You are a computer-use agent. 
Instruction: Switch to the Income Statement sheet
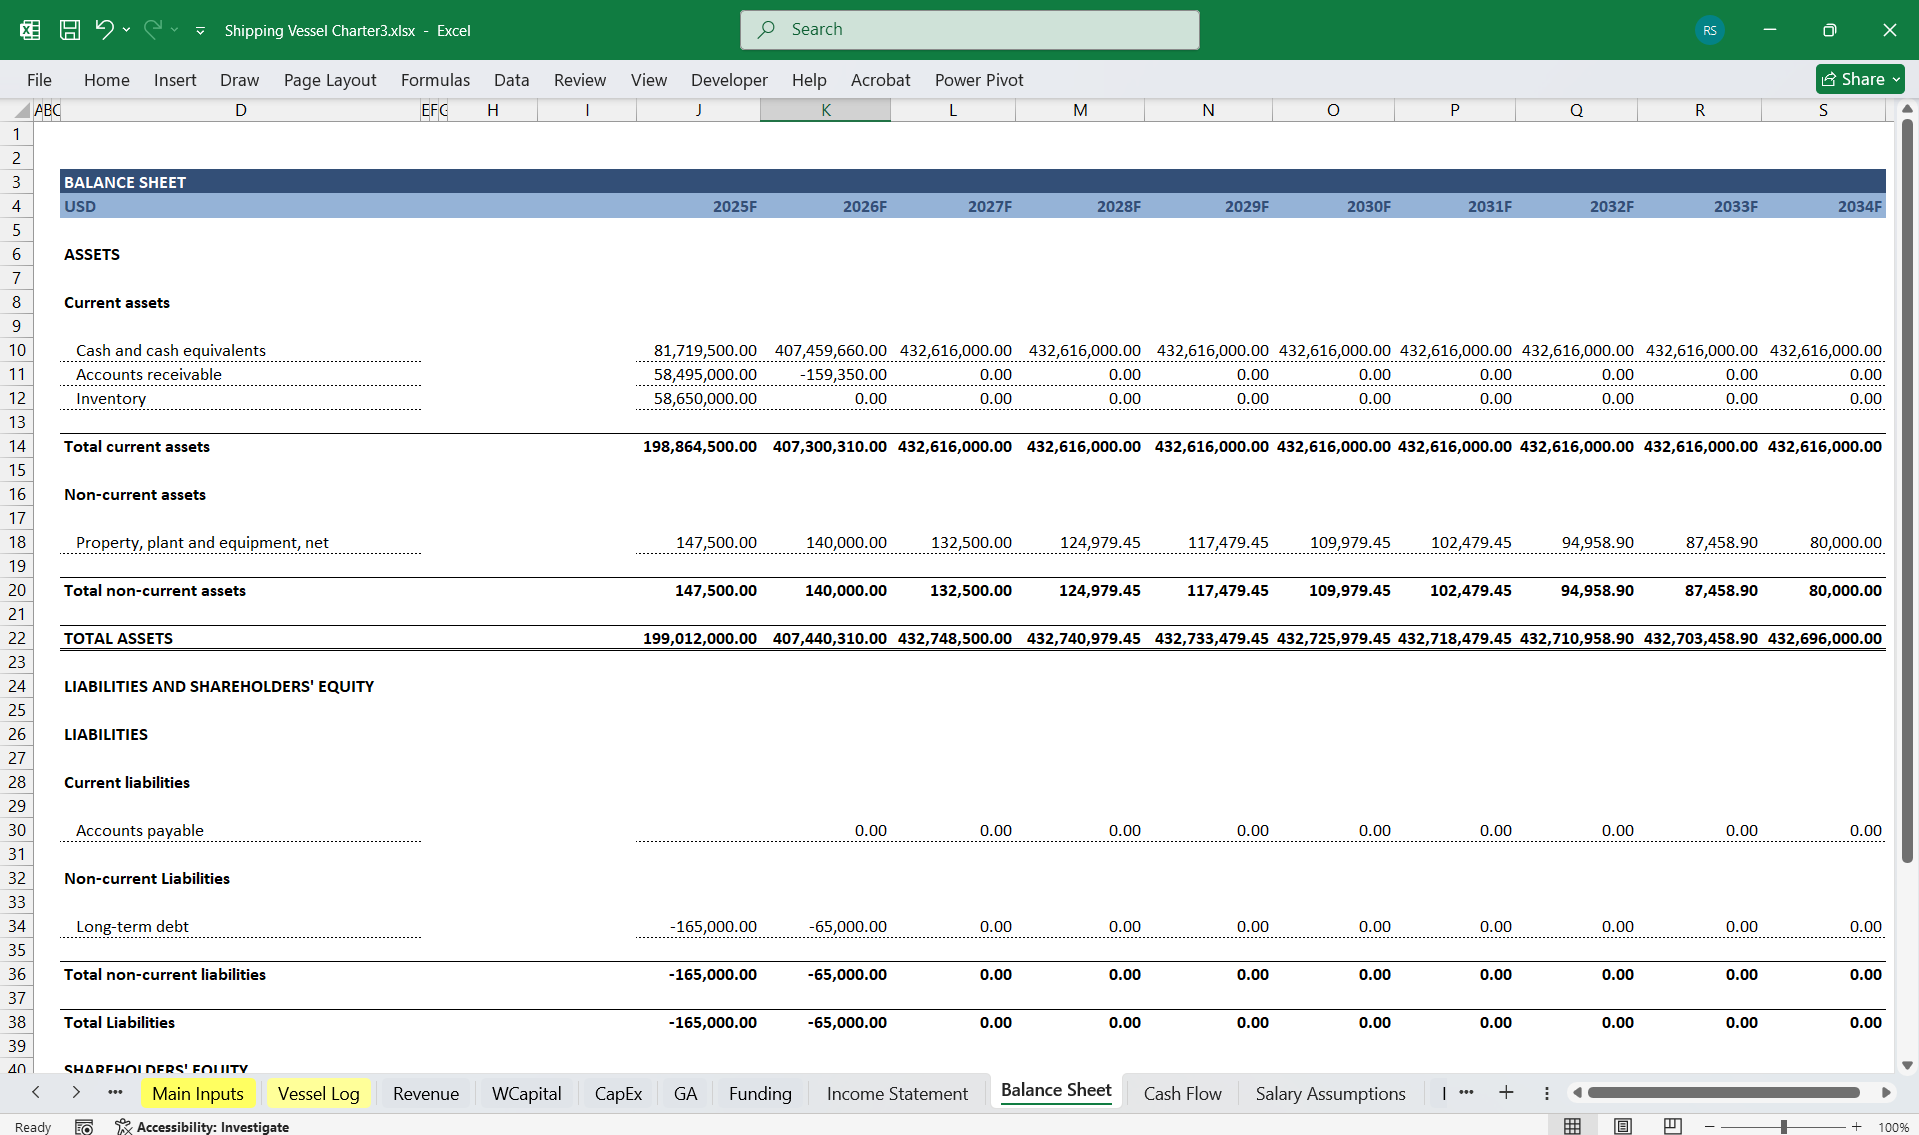[x=897, y=1093]
